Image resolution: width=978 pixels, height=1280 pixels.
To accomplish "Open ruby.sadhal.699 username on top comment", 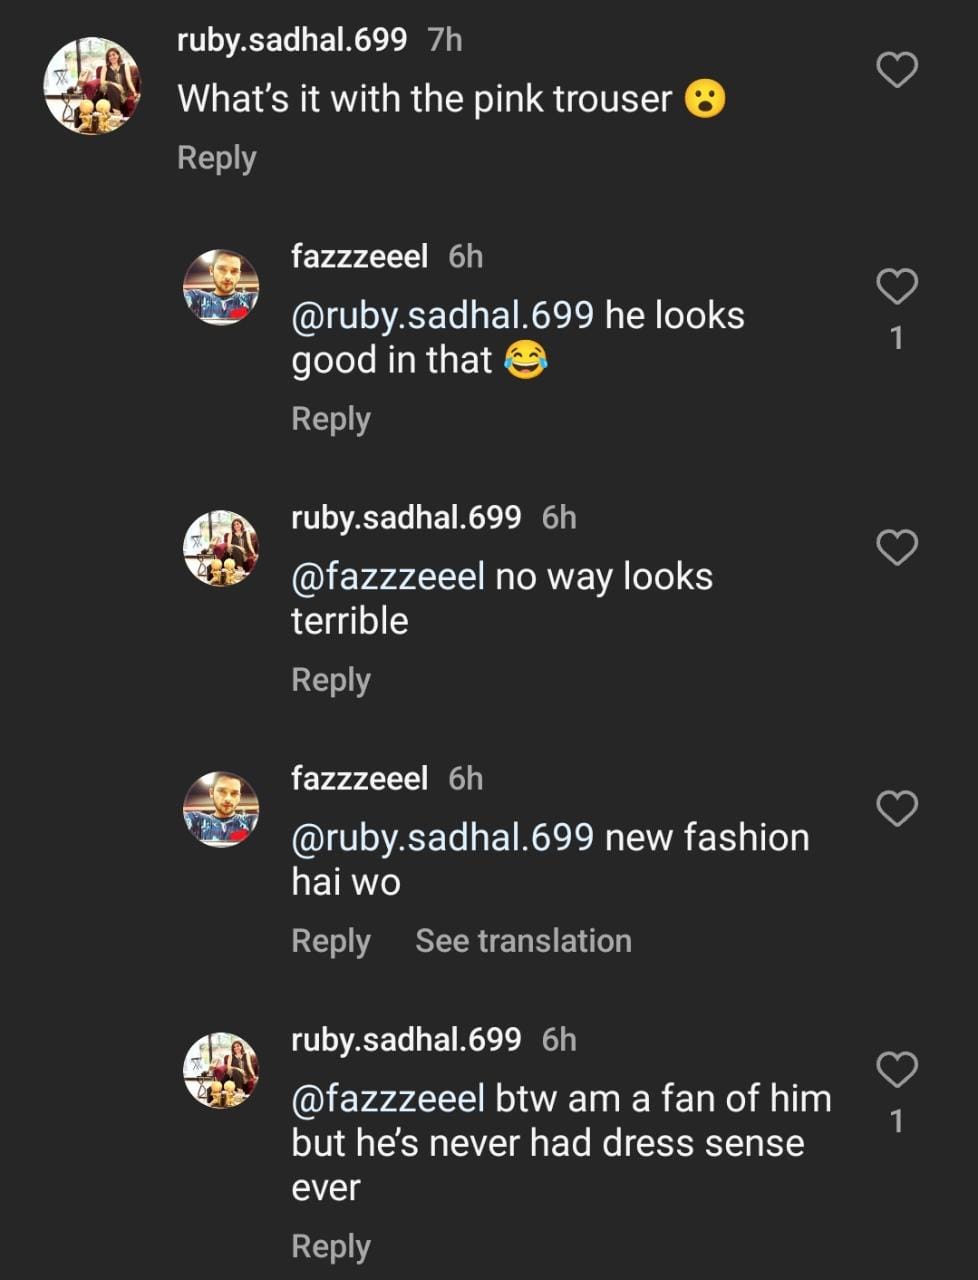I will point(291,40).
